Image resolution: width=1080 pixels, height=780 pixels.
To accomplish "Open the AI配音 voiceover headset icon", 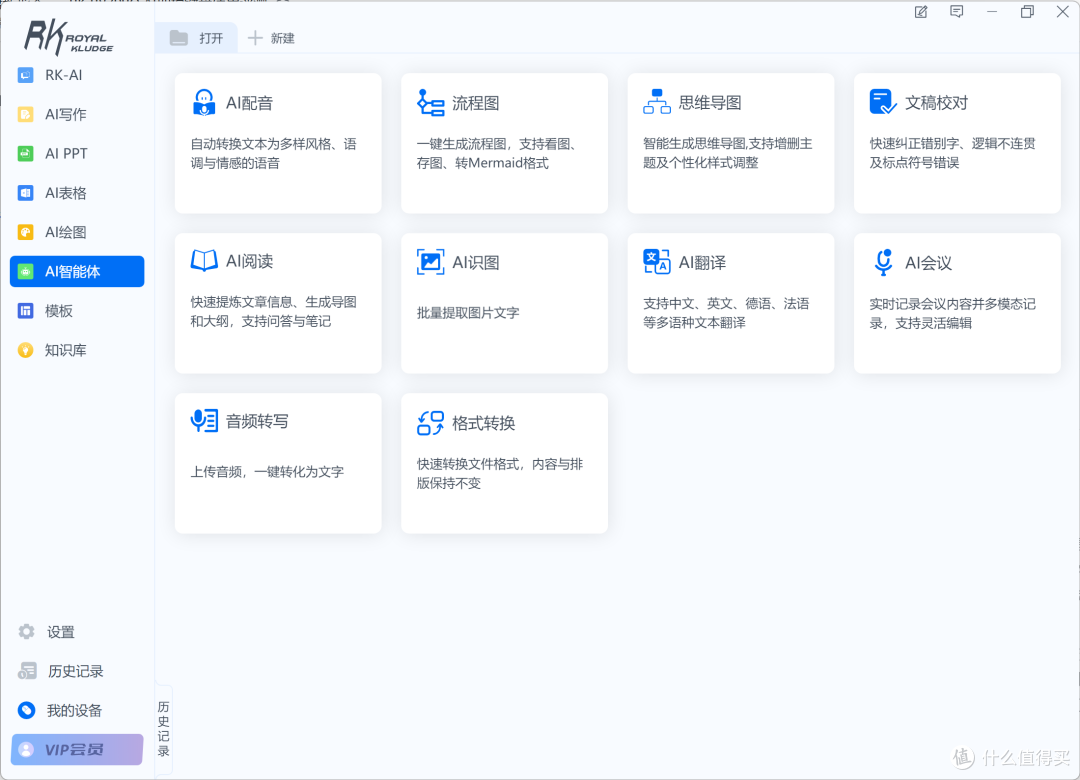I will pos(203,103).
